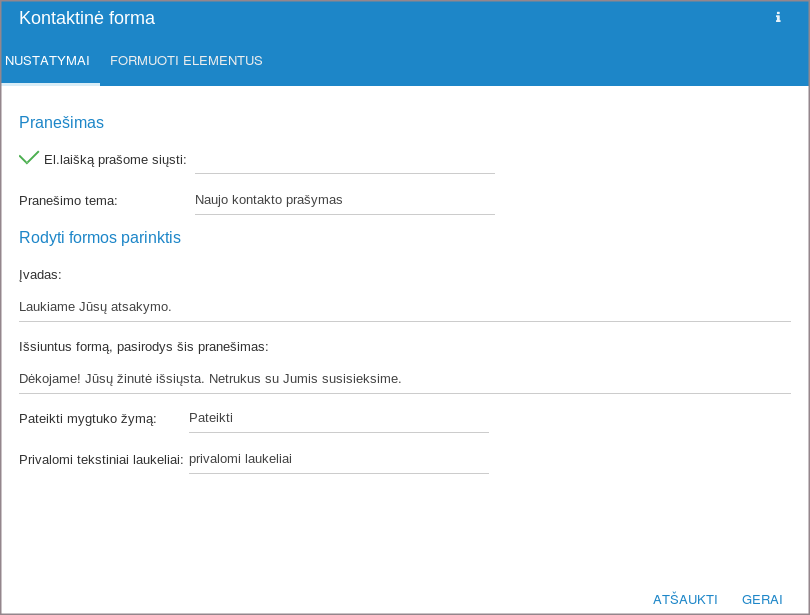Click the 'Pranešimas' section heading
810x615 pixels.
[x=61, y=123]
